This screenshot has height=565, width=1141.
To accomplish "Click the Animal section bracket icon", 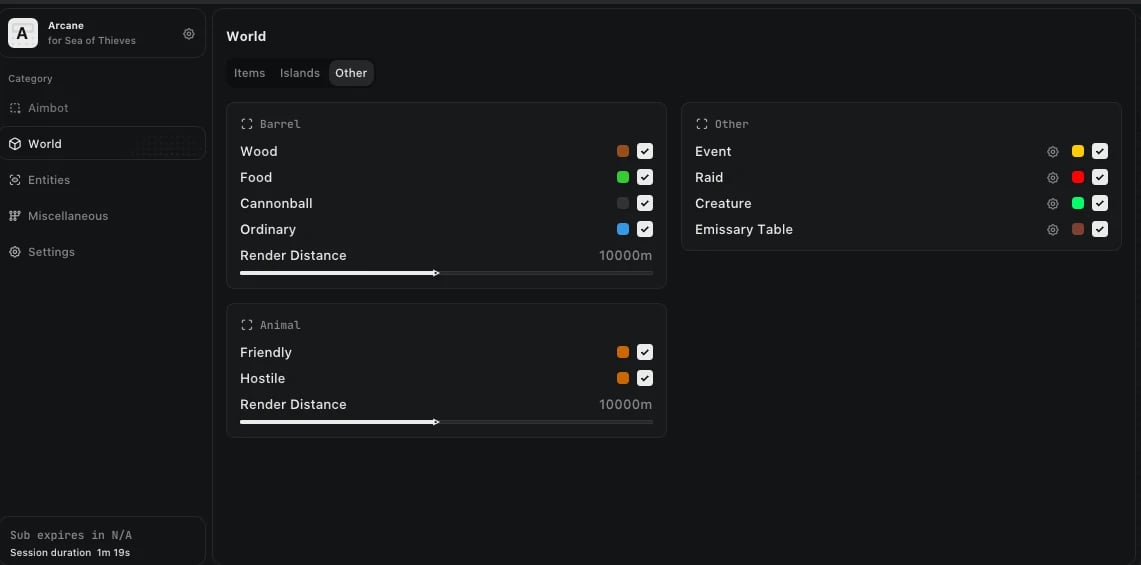I will 246,325.
